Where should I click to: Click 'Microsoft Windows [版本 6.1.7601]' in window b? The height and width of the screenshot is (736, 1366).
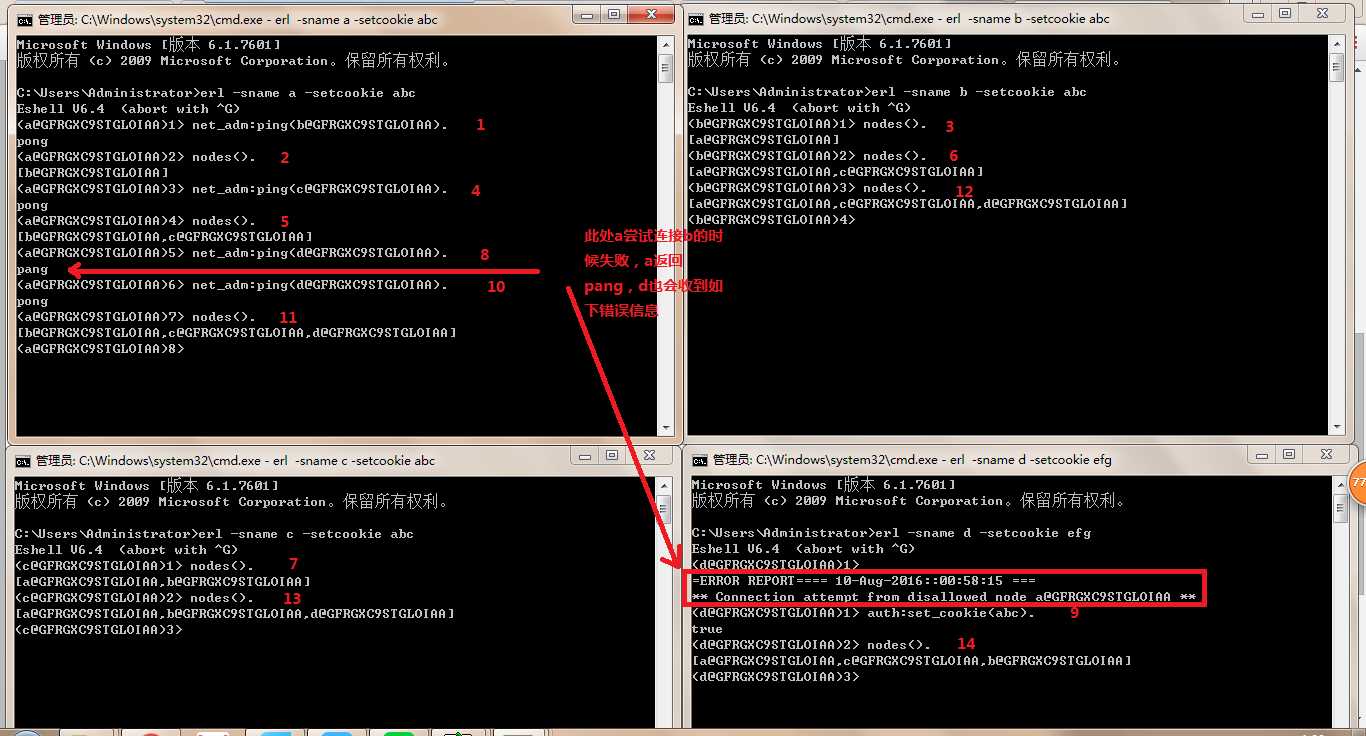point(820,44)
